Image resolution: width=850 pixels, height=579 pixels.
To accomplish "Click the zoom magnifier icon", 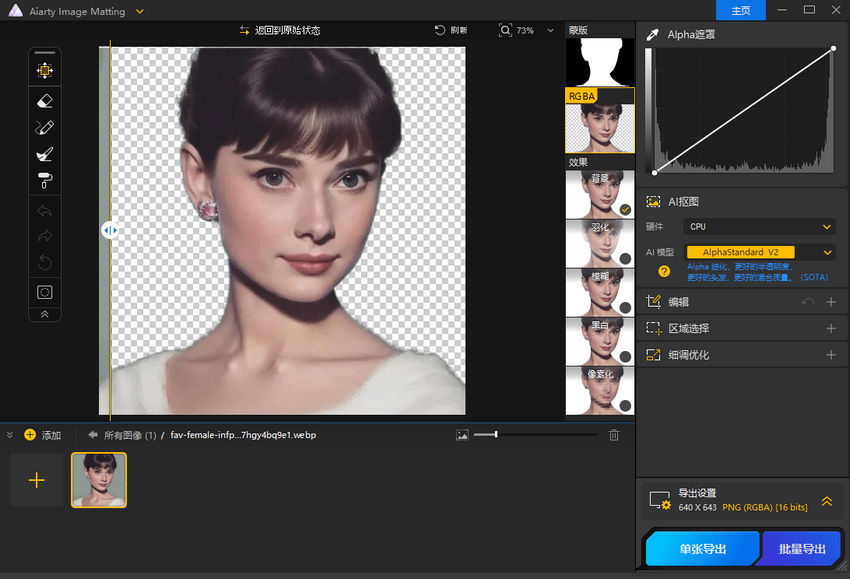I will coord(505,30).
